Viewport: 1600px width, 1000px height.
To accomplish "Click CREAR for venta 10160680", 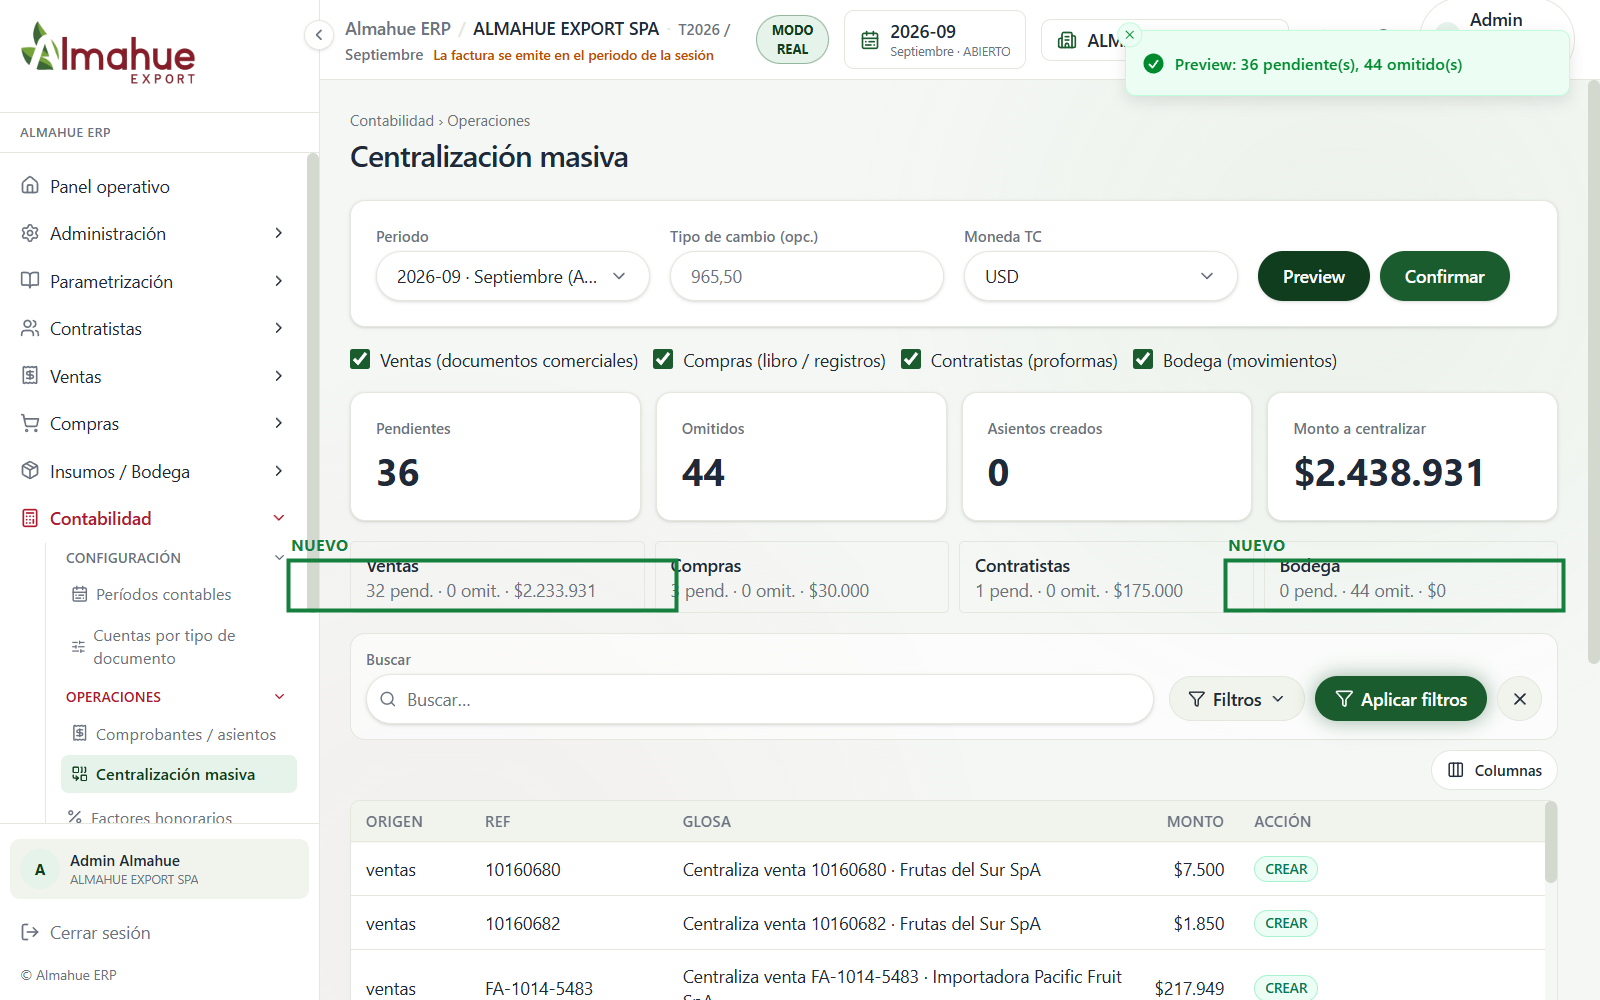I will point(1286,869).
